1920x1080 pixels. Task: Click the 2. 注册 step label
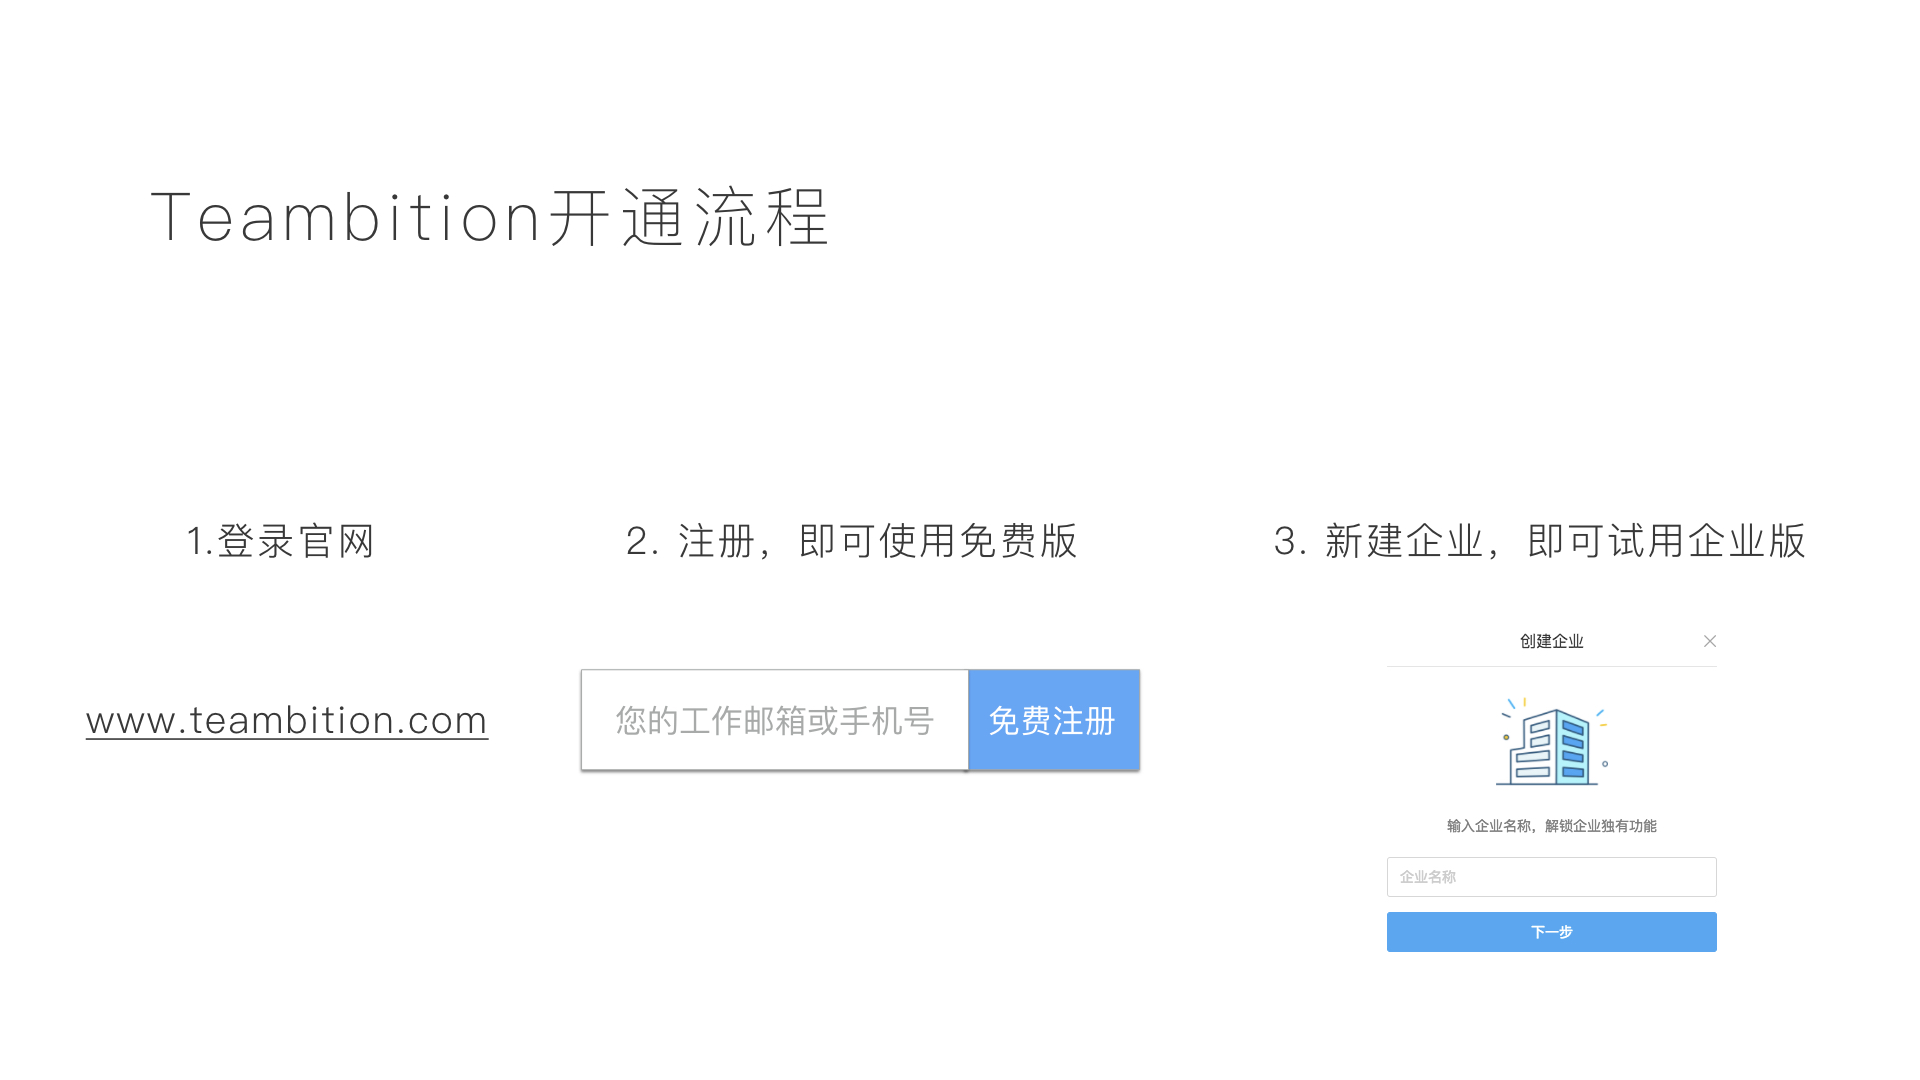690,541
